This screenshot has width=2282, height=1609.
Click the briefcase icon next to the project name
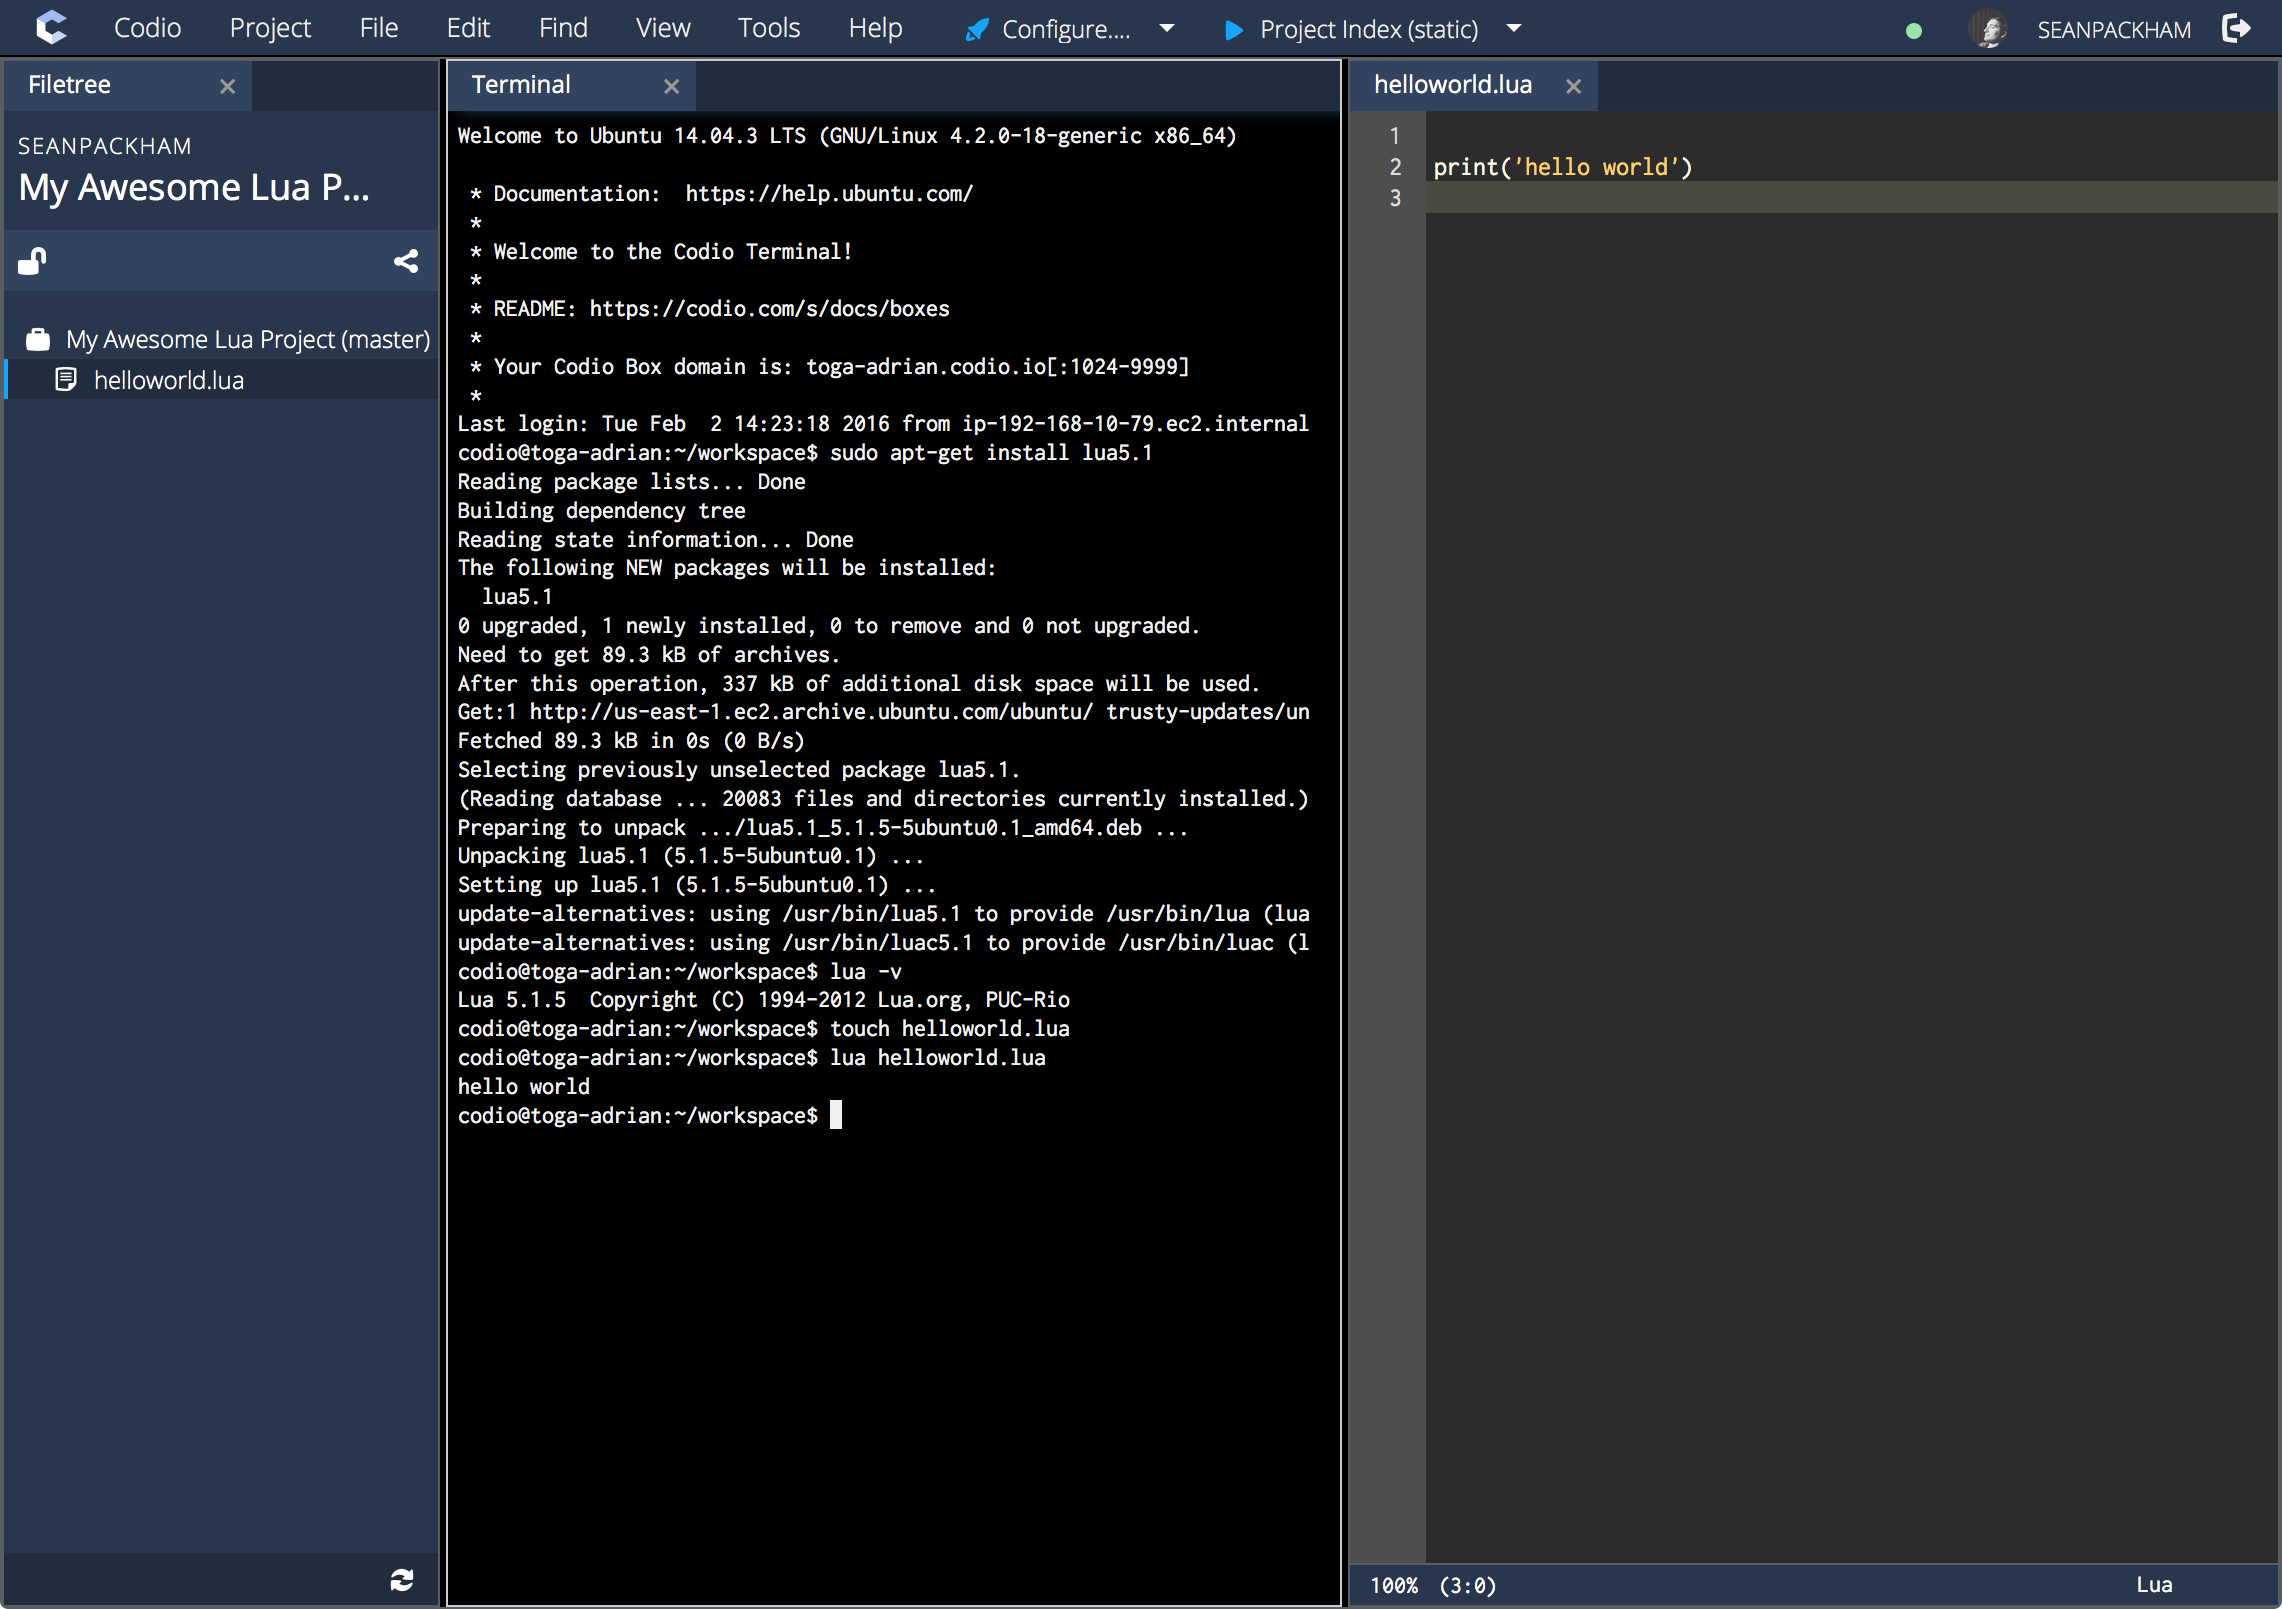point(37,339)
